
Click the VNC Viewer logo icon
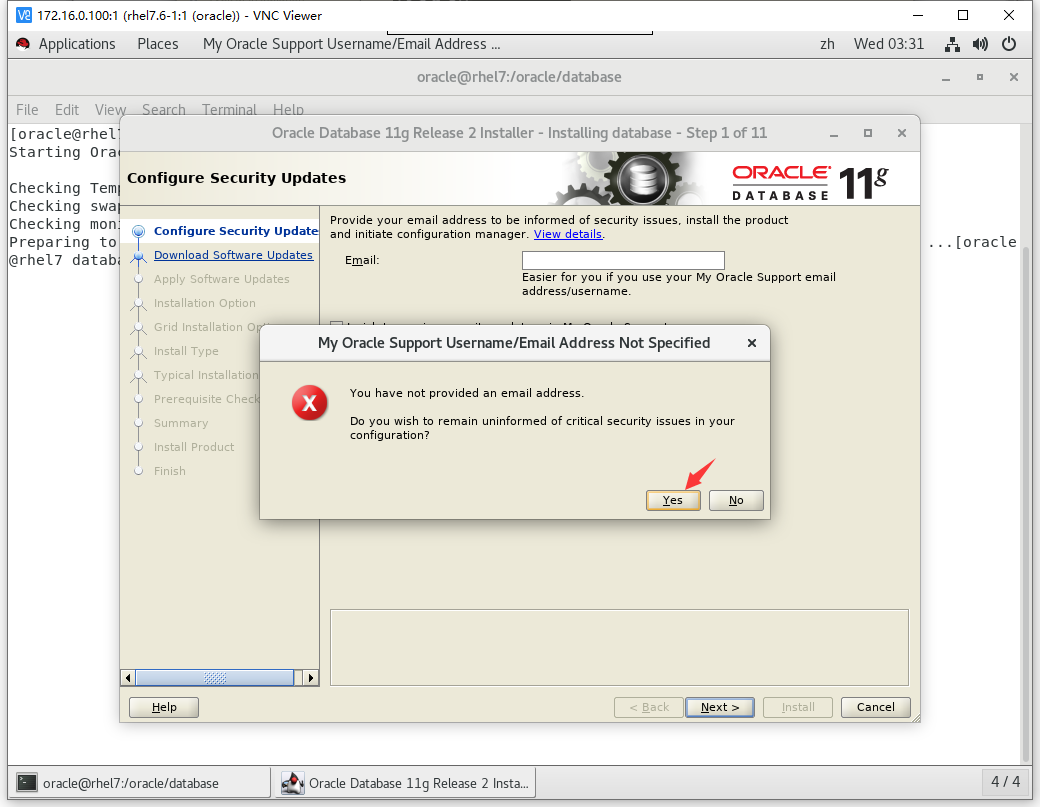pyautogui.click(x=24, y=15)
